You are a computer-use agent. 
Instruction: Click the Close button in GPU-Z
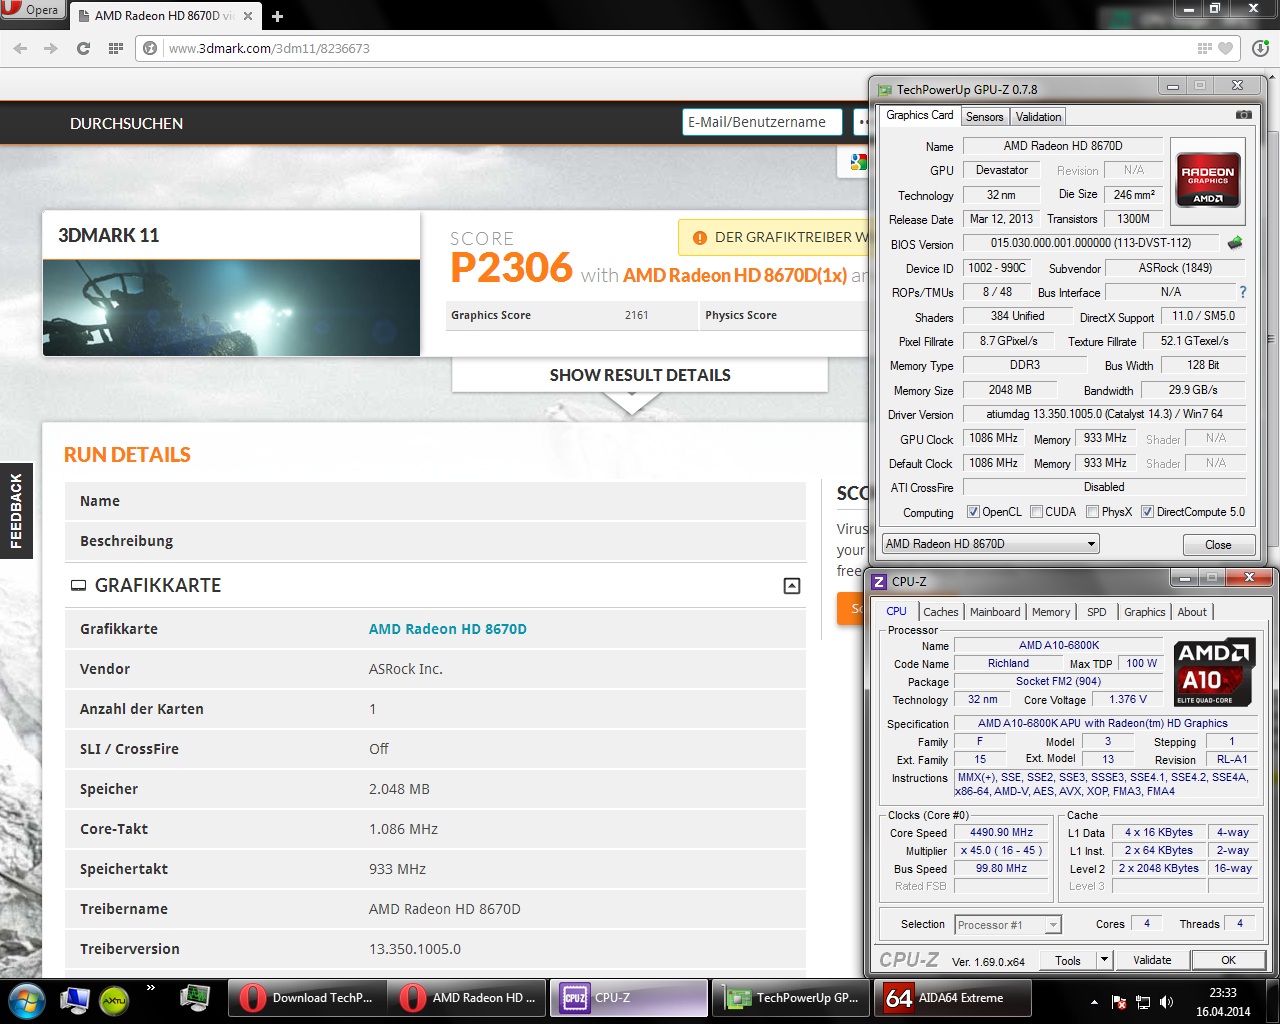pos(1218,545)
